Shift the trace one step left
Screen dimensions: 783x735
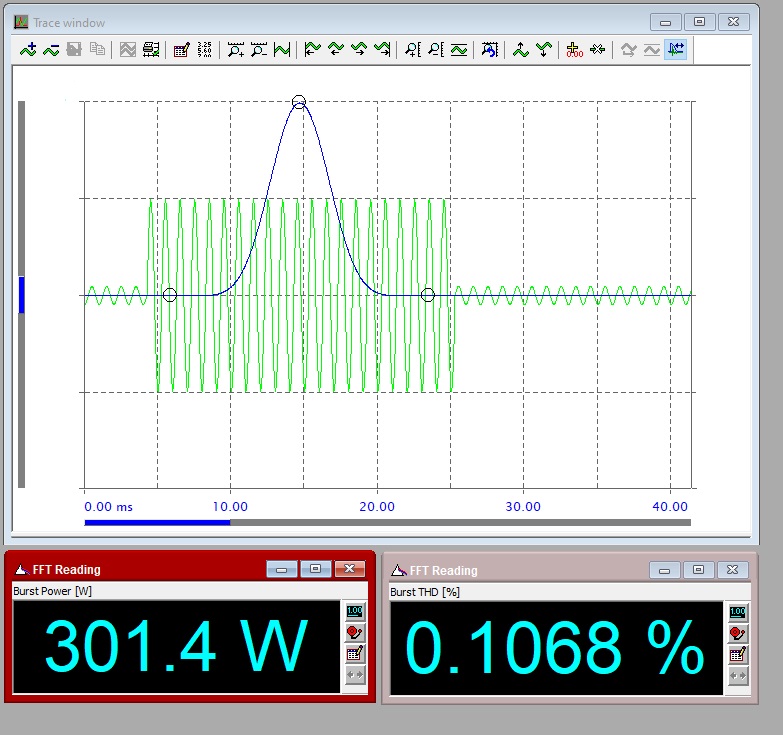336,49
